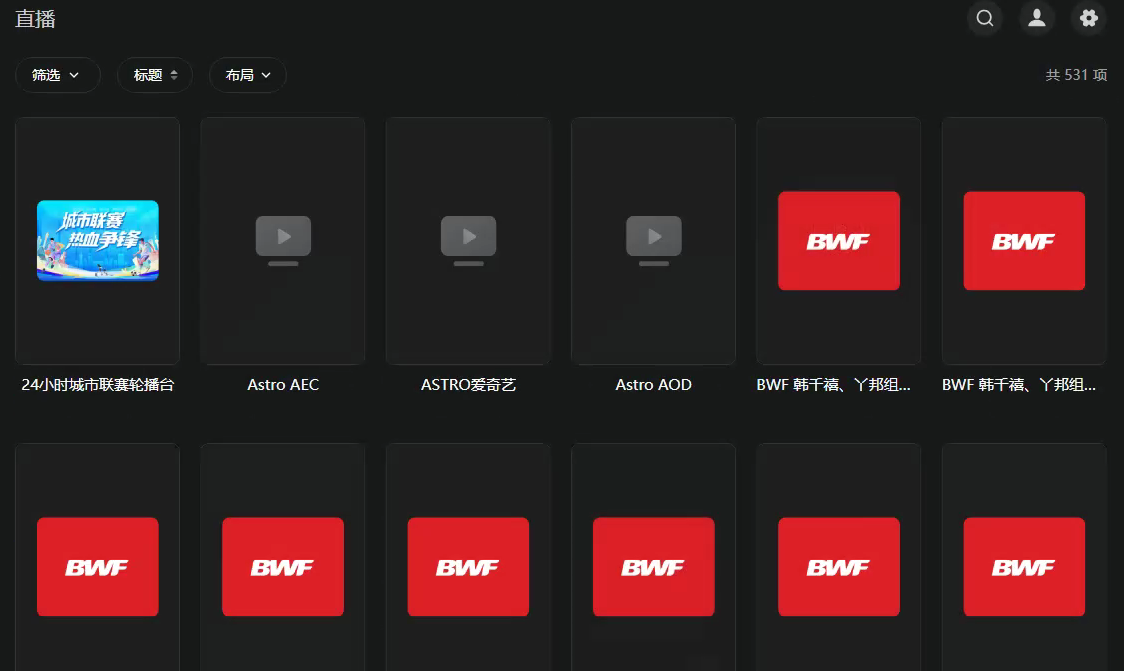
Task: Select the 24小时城市联赛轮播台 channel title
Action: coord(97,385)
